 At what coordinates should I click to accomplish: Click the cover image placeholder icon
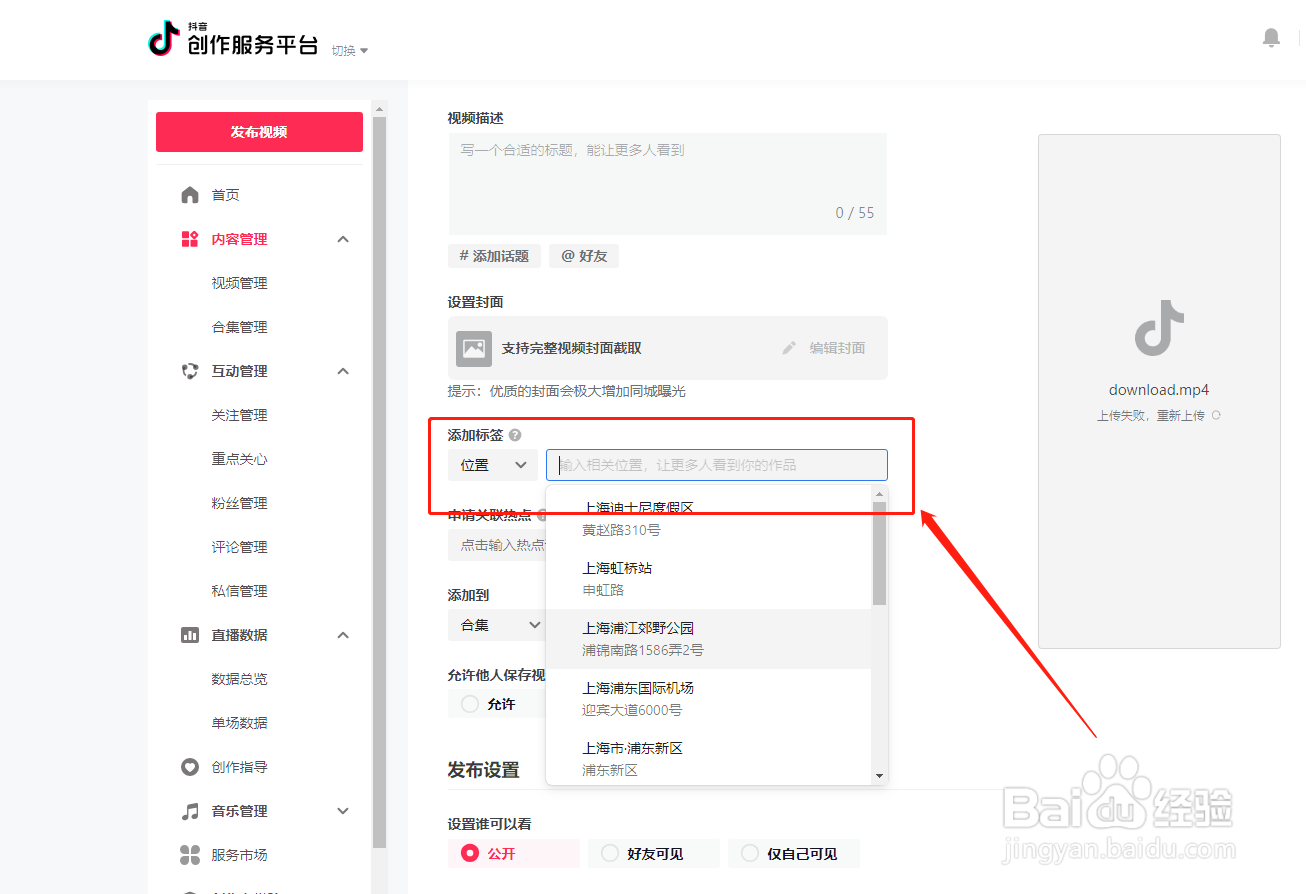474,348
